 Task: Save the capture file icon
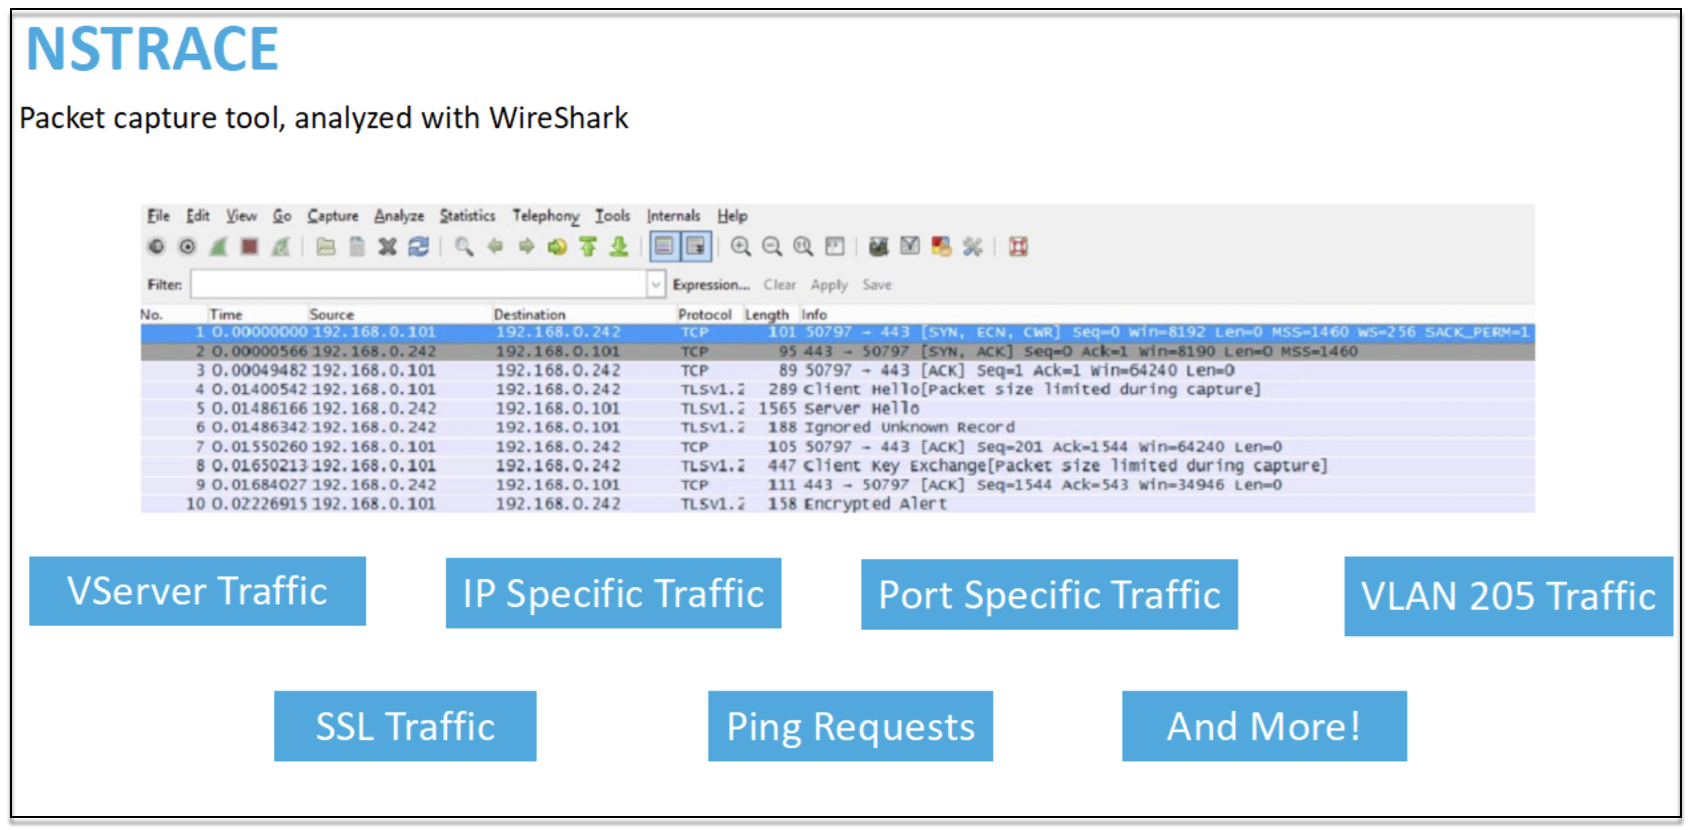point(357,246)
